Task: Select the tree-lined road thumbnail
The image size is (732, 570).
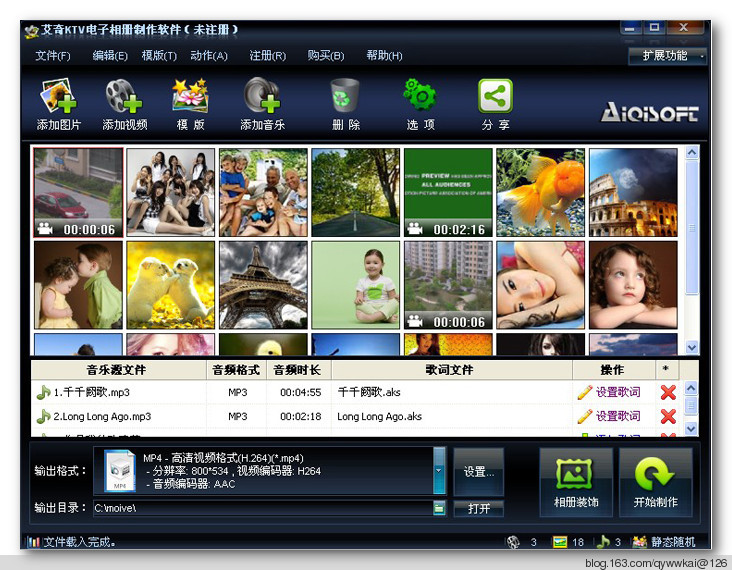Action: [356, 192]
